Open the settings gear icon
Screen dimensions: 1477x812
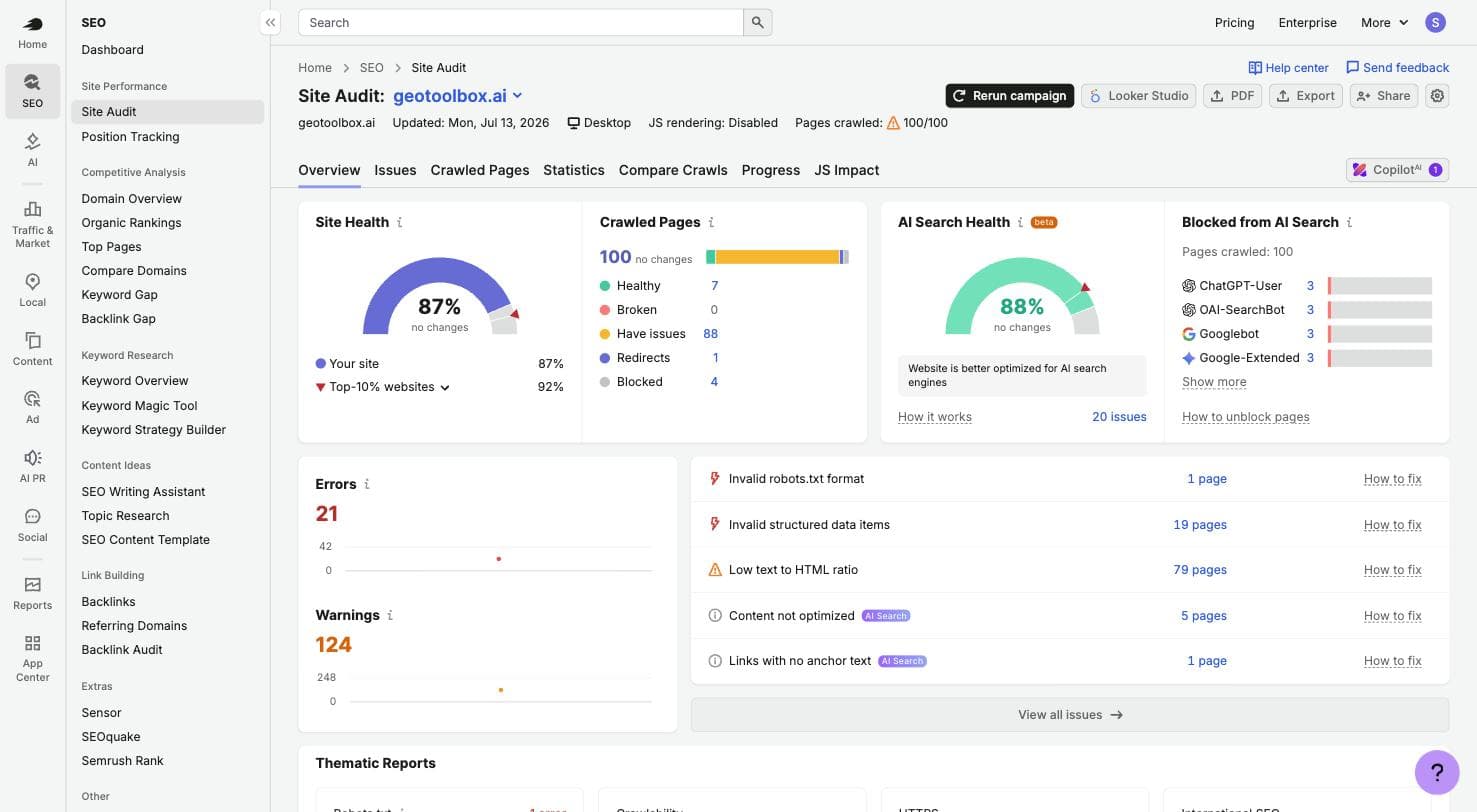[1437, 96]
